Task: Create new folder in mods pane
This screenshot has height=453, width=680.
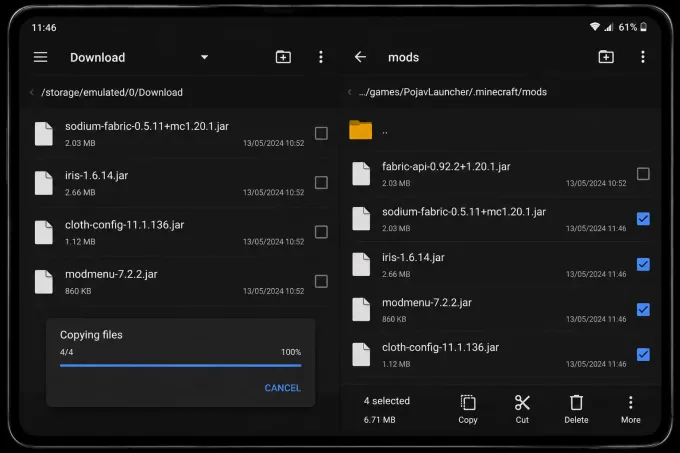Action: click(606, 57)
